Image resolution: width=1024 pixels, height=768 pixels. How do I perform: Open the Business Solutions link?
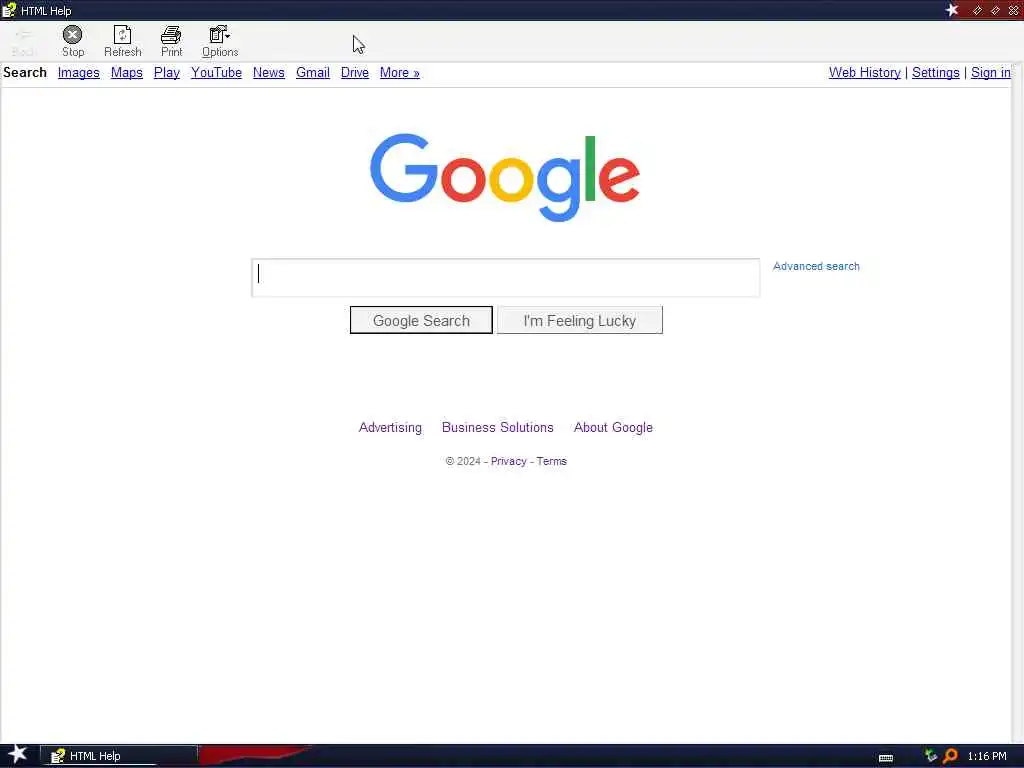[498, 427]
